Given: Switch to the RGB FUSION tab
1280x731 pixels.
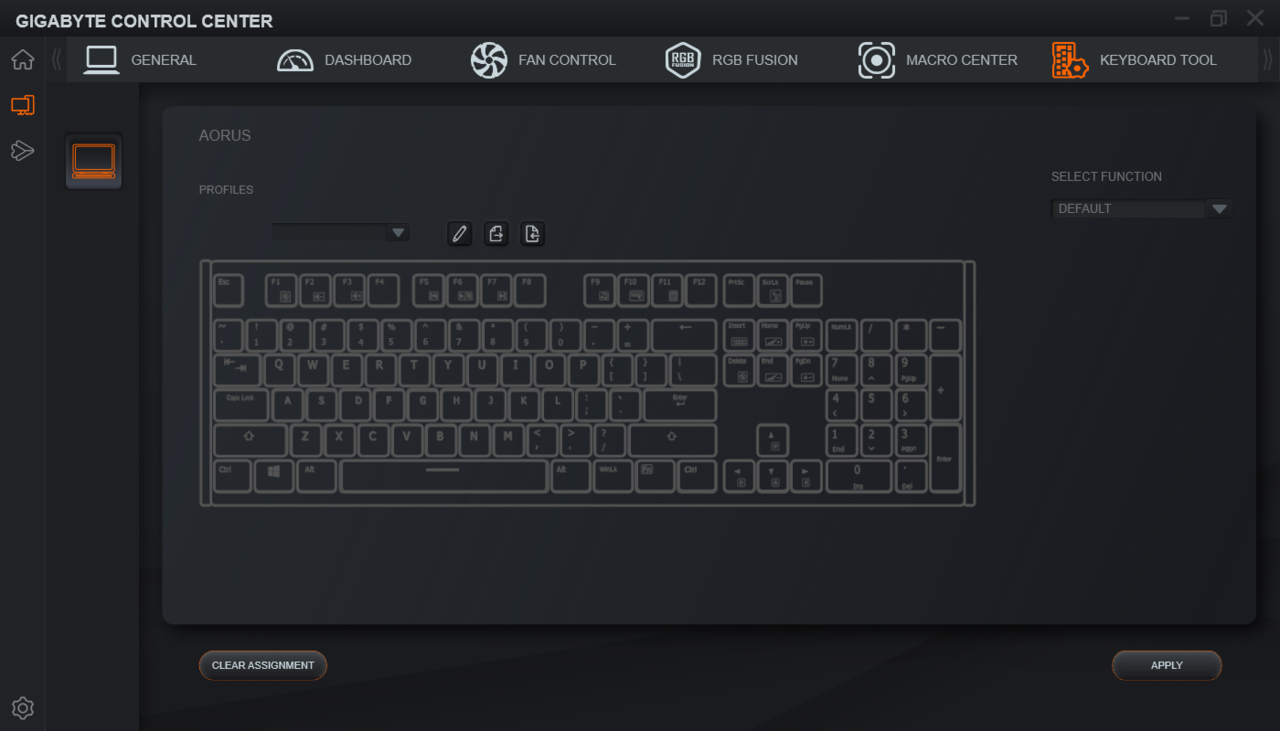Looking at the screenshot, I should (732, 60).
